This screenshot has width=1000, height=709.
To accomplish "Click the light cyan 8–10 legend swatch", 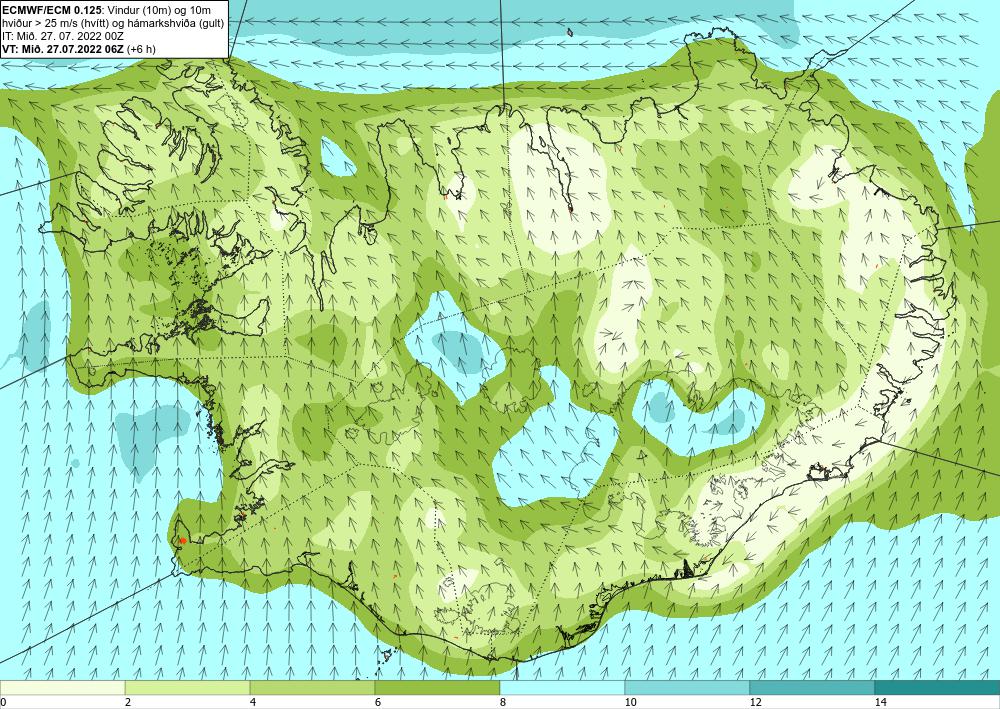I will pyautogui.click(x=562, y=687).
